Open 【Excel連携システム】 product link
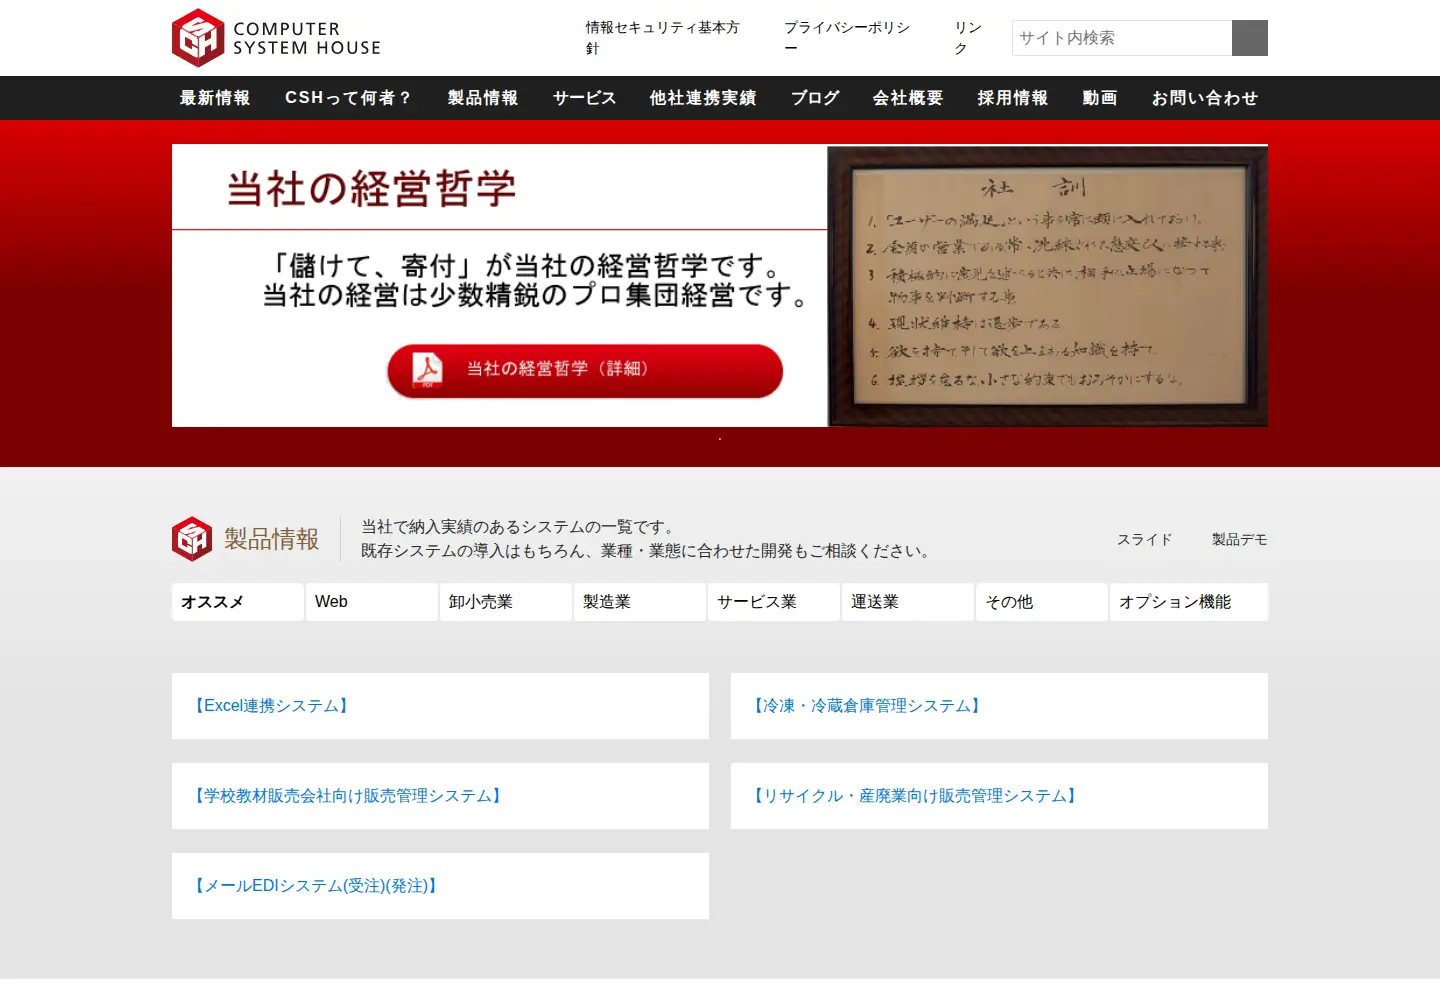Screen dimensions: 1440x1000 pyautogui.click(x=271, y=706)
